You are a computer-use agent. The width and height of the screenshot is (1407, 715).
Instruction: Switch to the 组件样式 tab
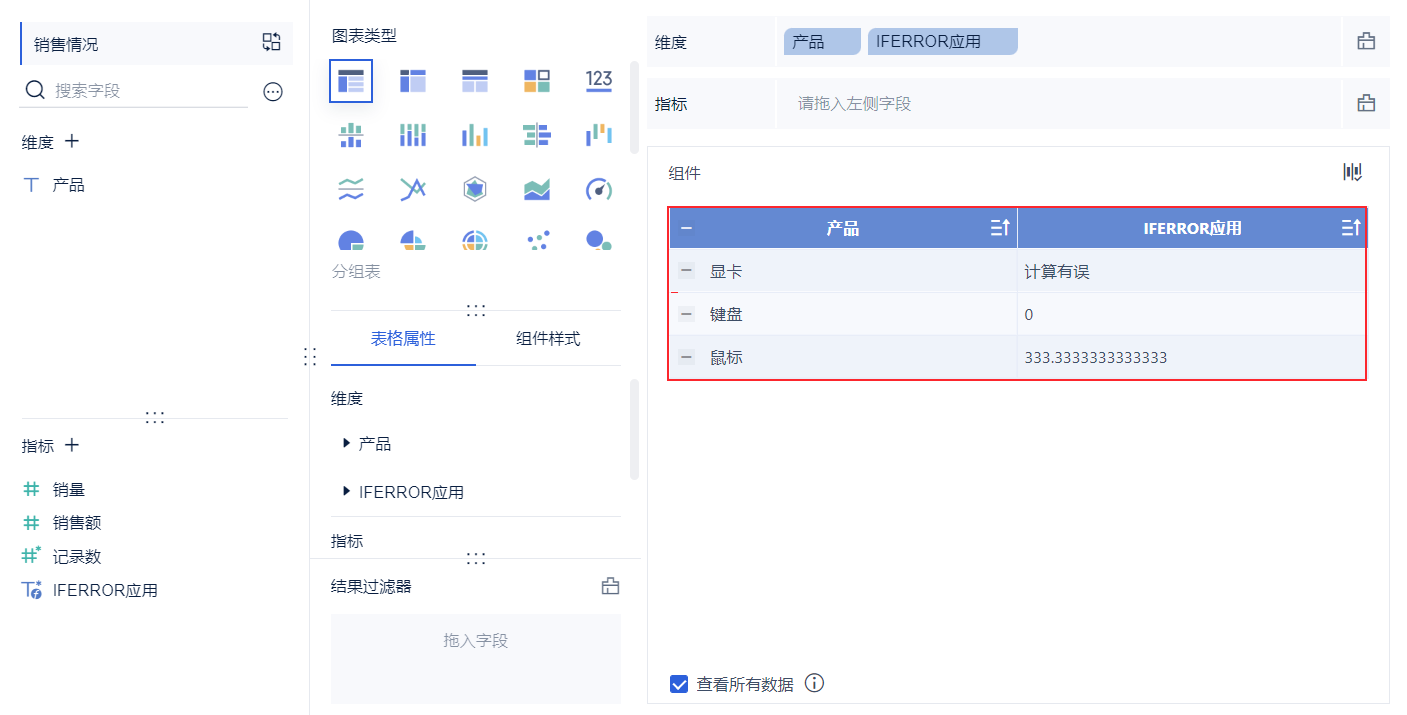click(548, 338)
